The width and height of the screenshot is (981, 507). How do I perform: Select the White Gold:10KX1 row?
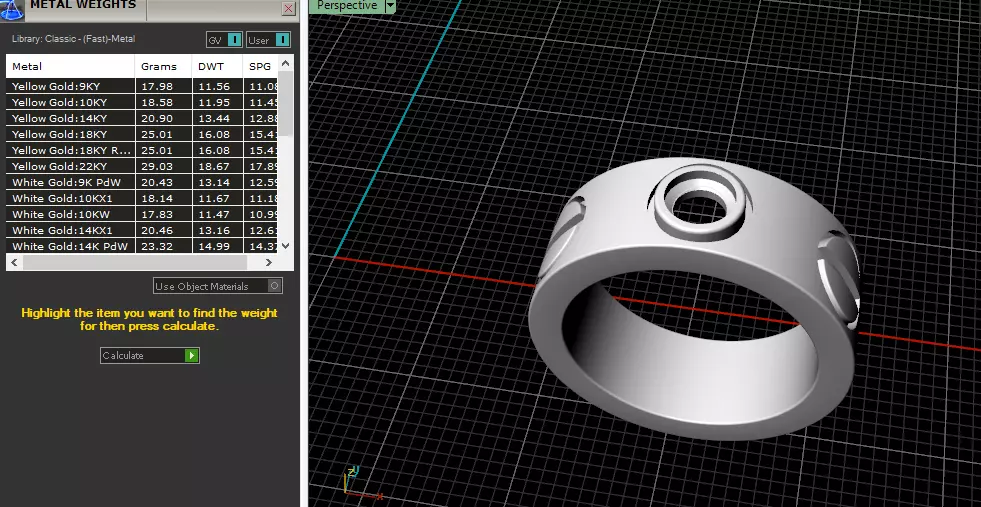141,198
